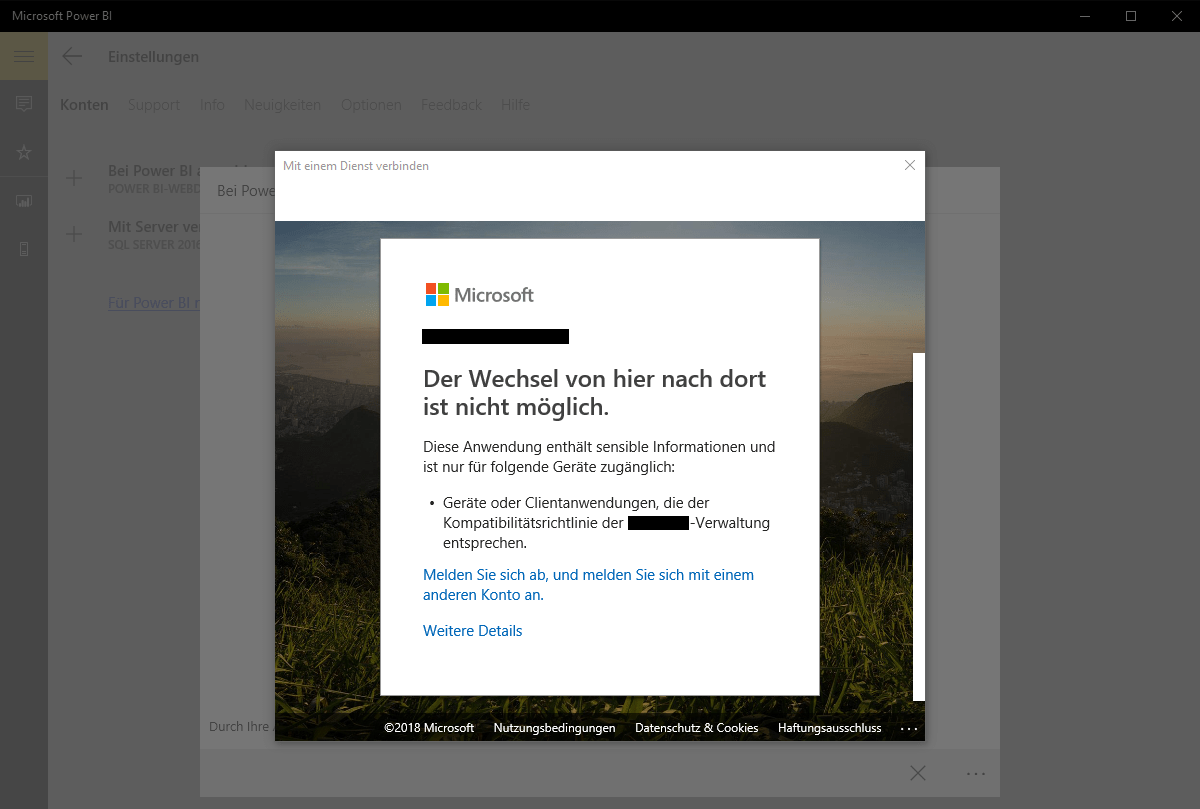The image size is (1200, 809).
Task: Click plus icon next to Bei Power BI
Action: 74,178
